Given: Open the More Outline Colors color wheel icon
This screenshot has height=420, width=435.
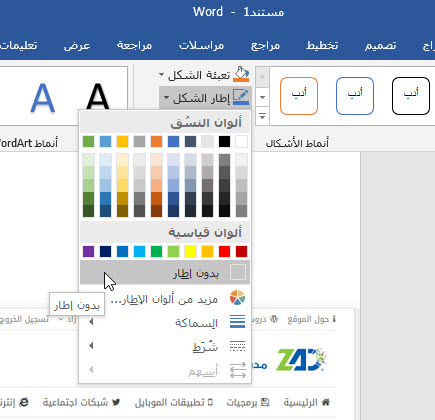Looking at the screenshot, I should coord(237,298).
